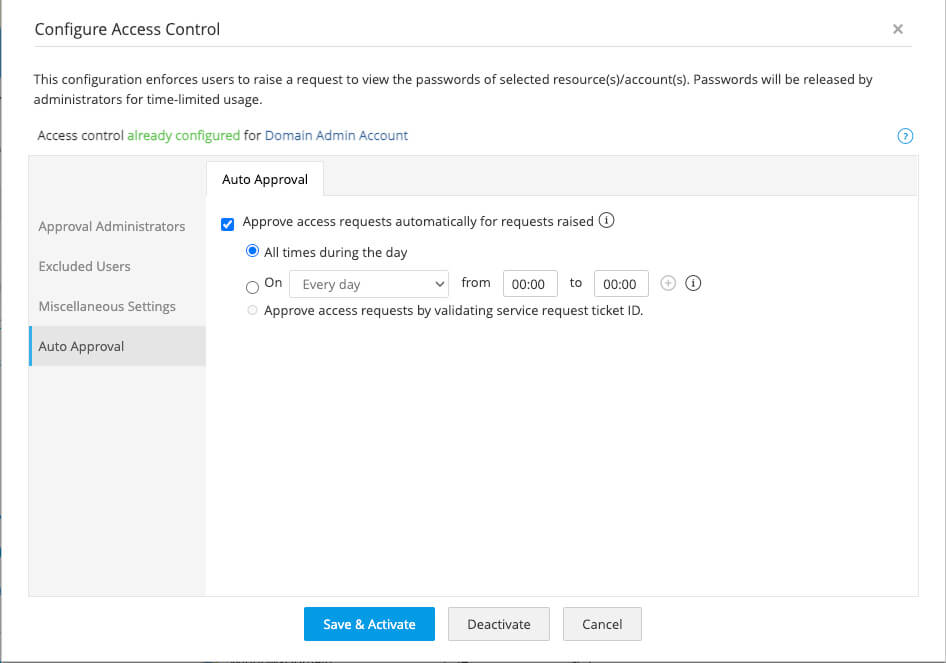
Task: Click info icon beside requests raised label
Action: tap(606, 221)
